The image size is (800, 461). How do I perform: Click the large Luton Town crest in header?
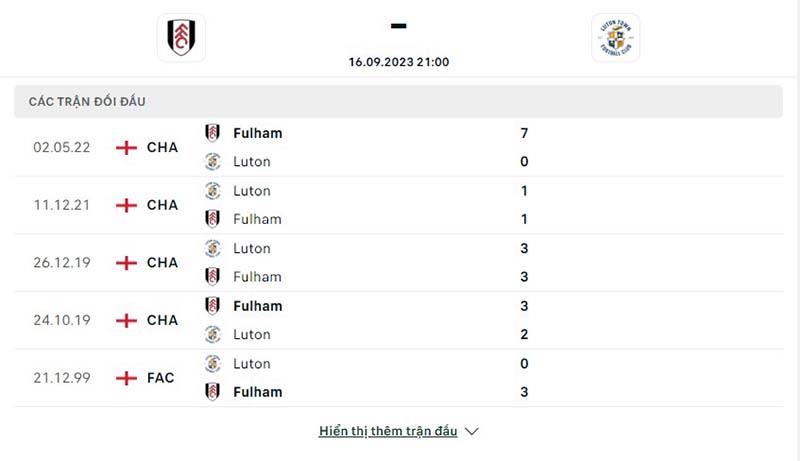pyautogui.click(x=615, y=37)
